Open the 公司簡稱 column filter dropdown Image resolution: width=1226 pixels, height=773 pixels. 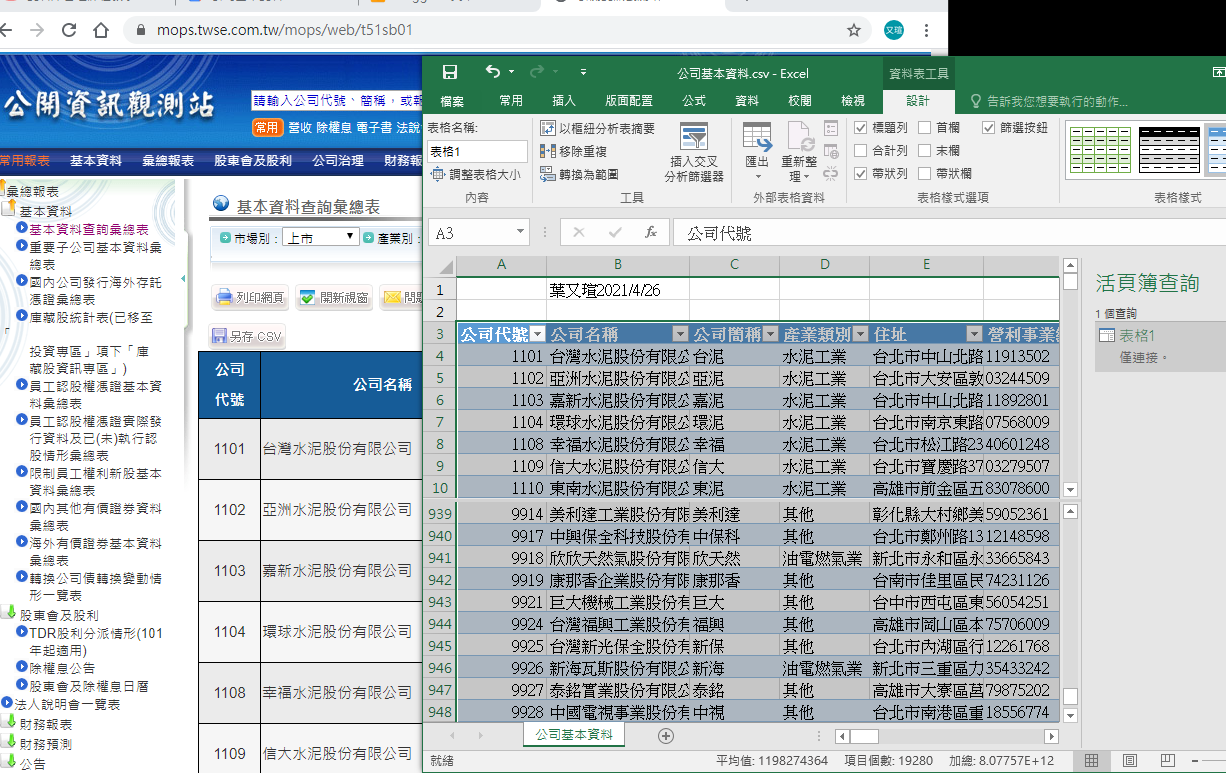click(x=770, y=334)
